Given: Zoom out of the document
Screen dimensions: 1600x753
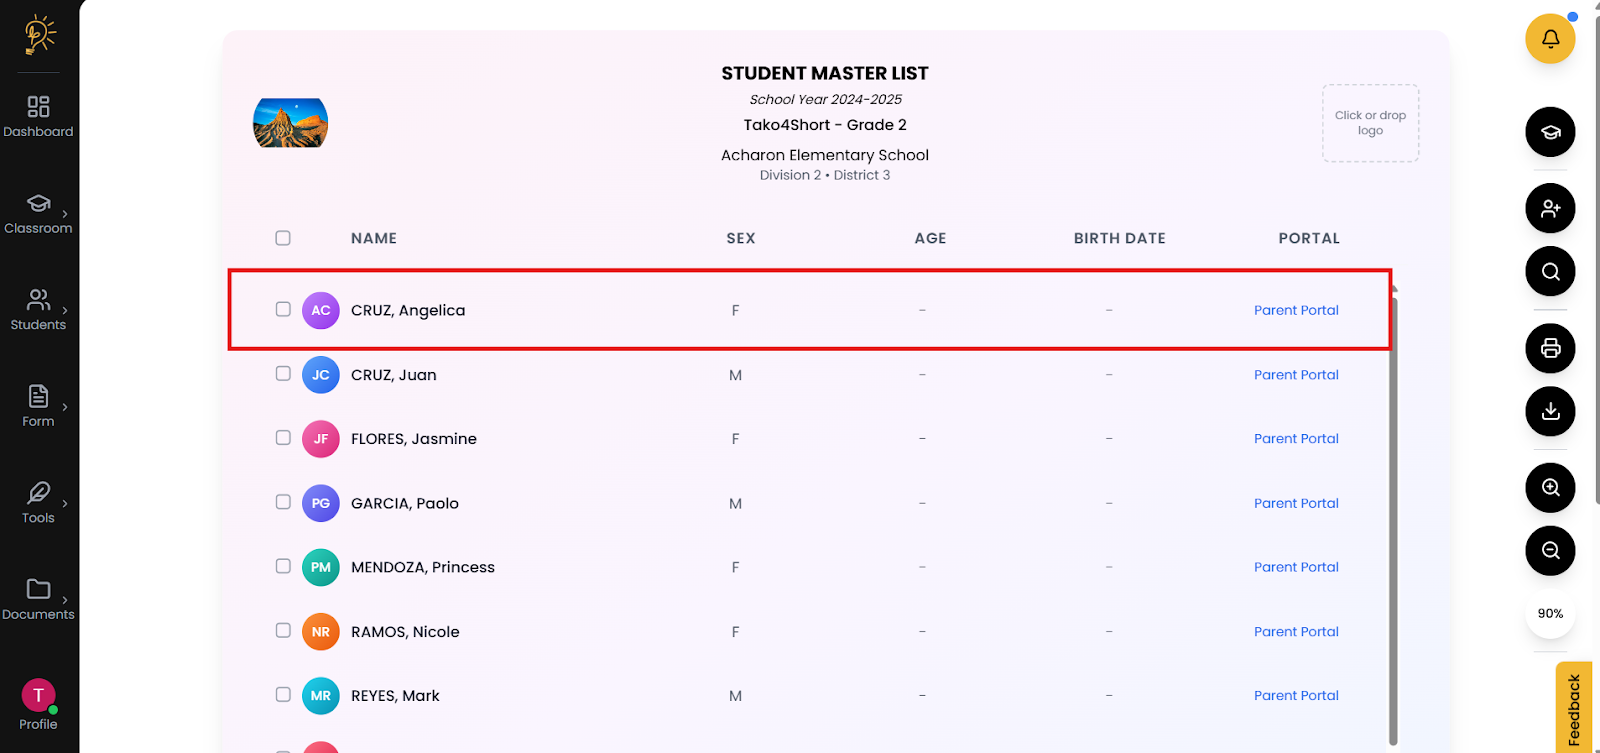Looking at the screenshot, I should (1550, 550).
